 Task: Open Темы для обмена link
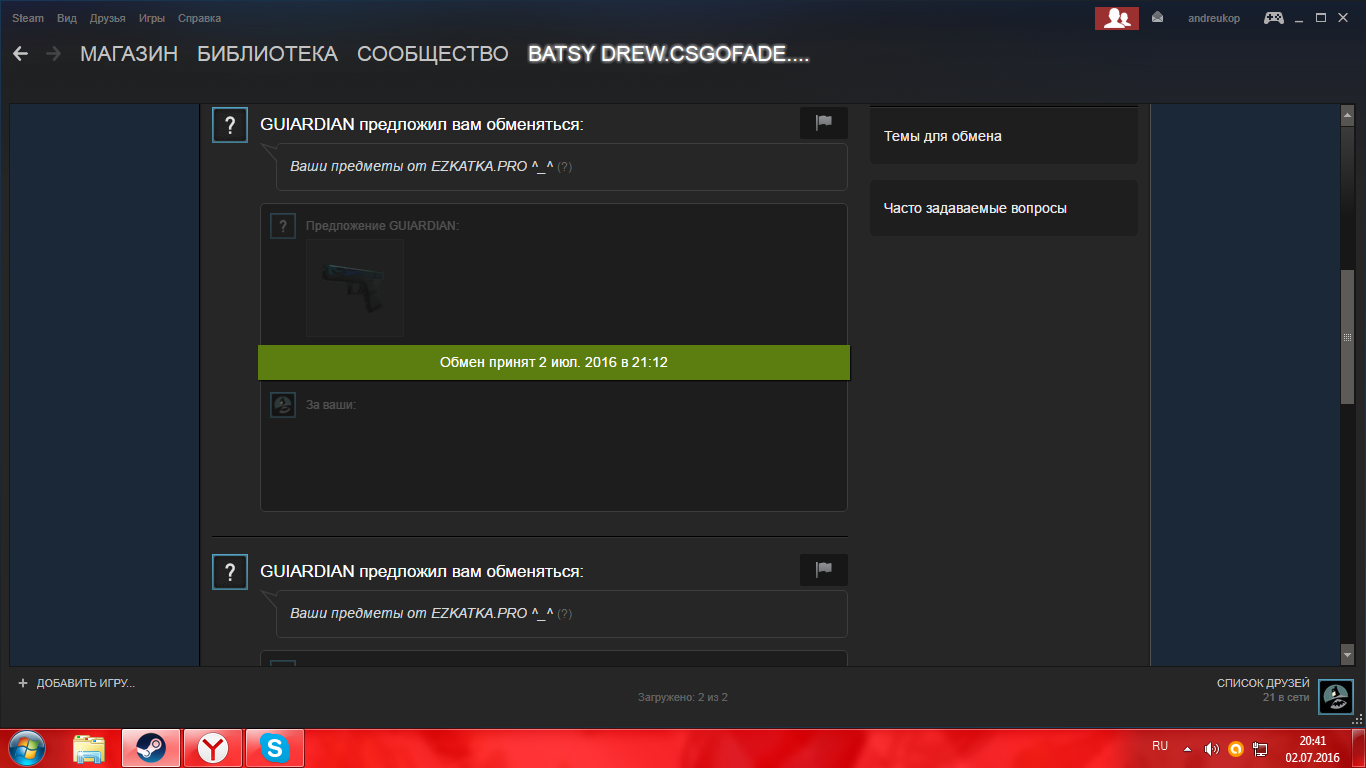1004,136
